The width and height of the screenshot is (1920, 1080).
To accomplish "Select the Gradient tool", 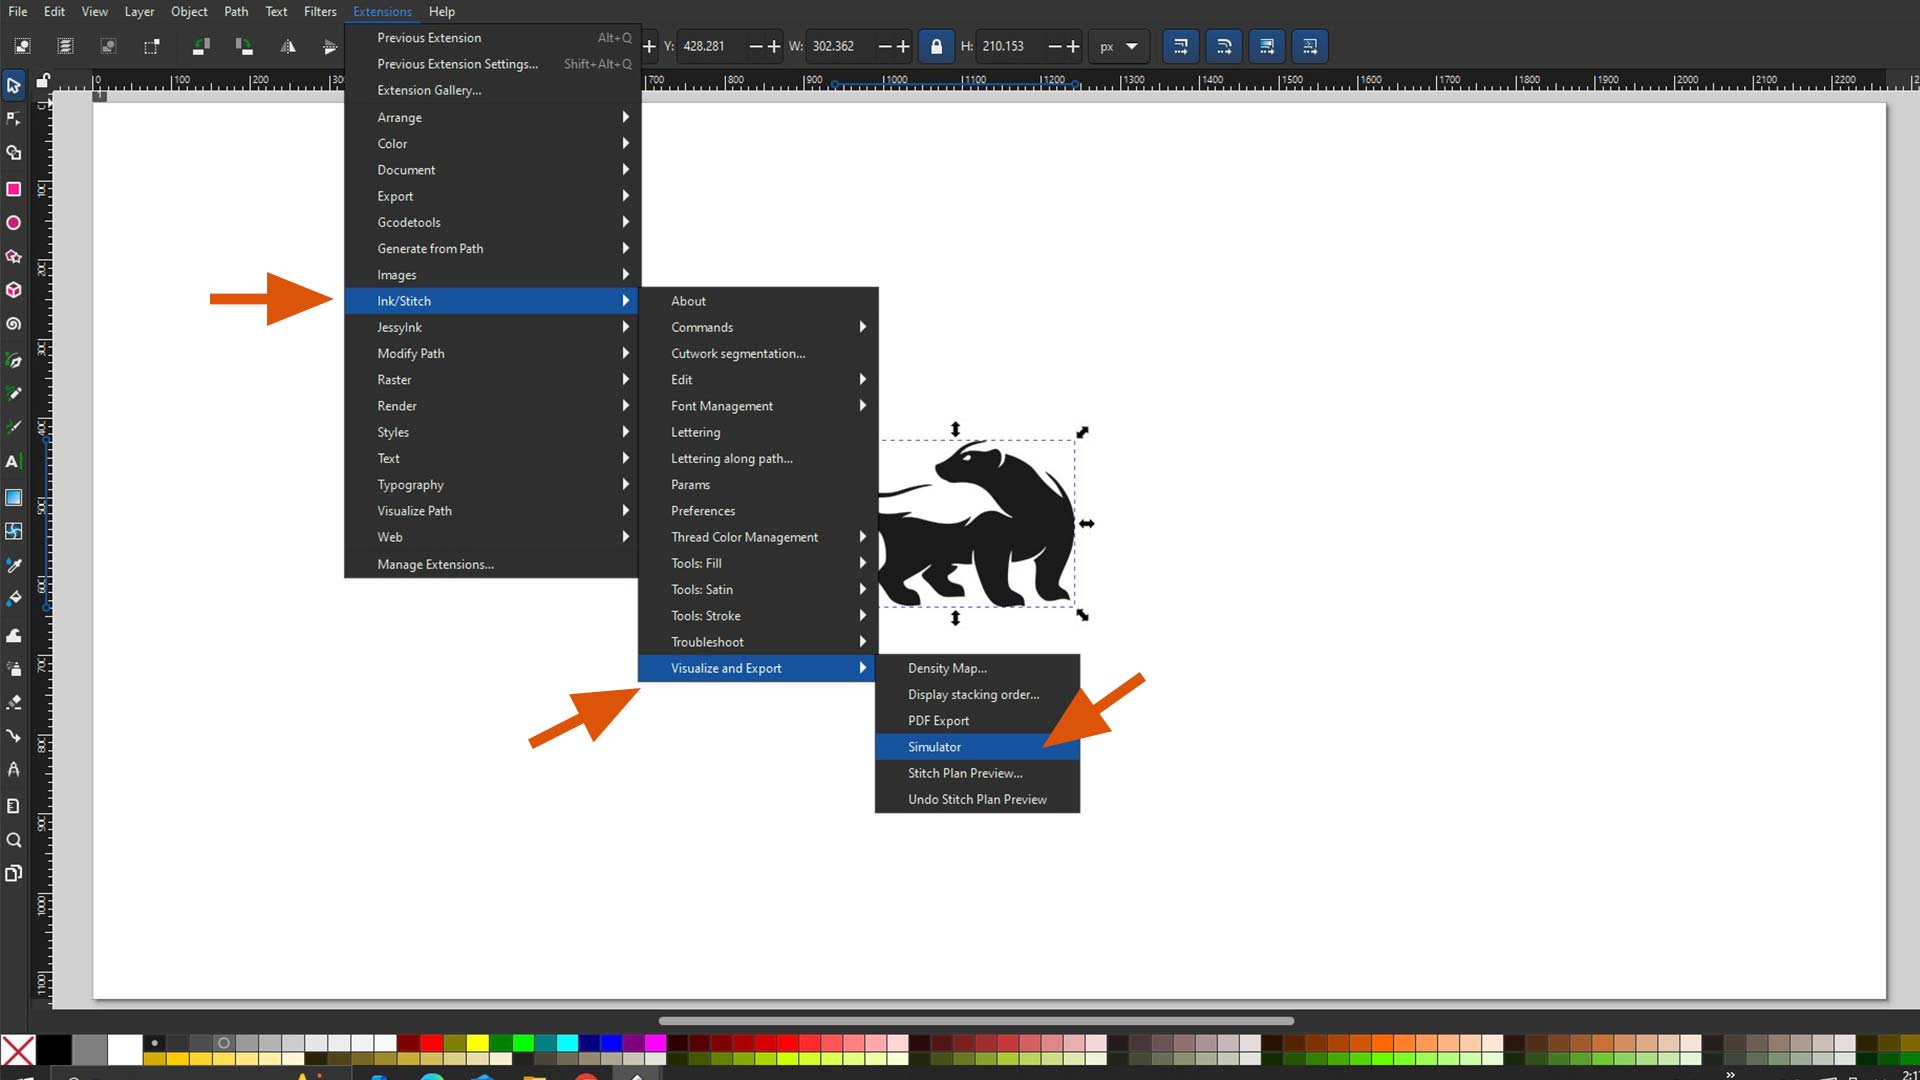I will (x=13, y=497).
